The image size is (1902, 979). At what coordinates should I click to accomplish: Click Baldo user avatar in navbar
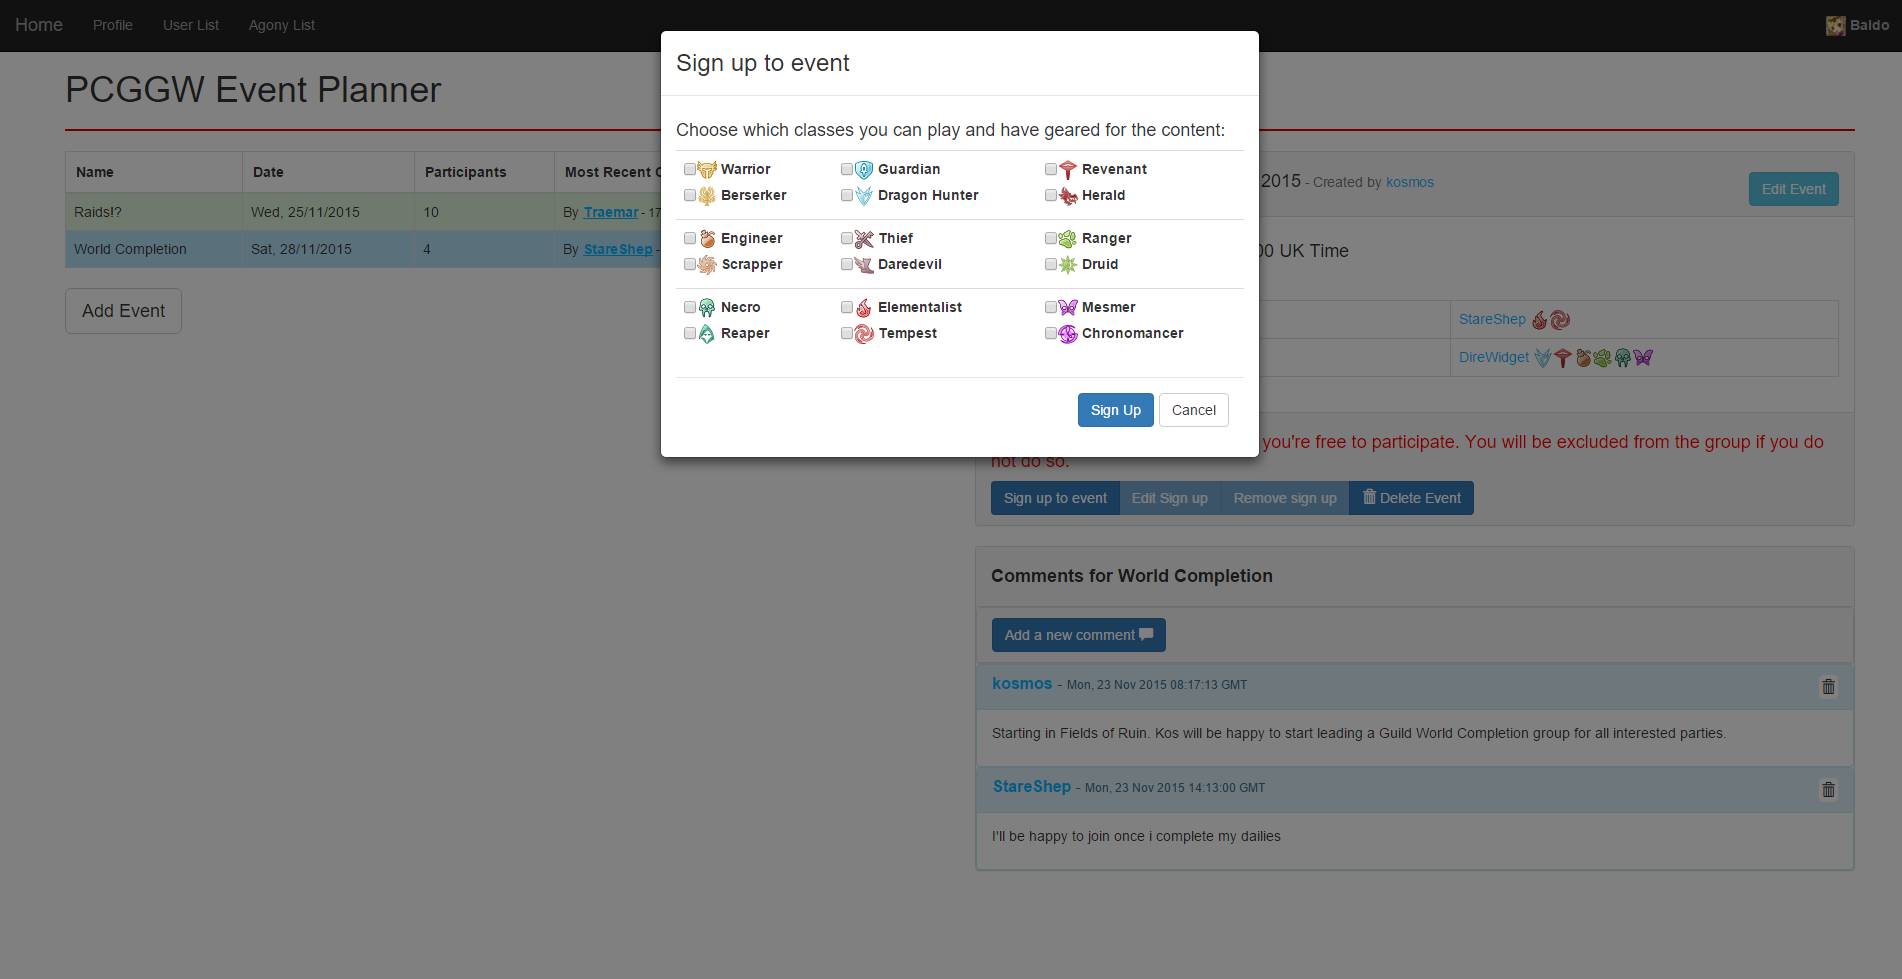click(1835, 26)
